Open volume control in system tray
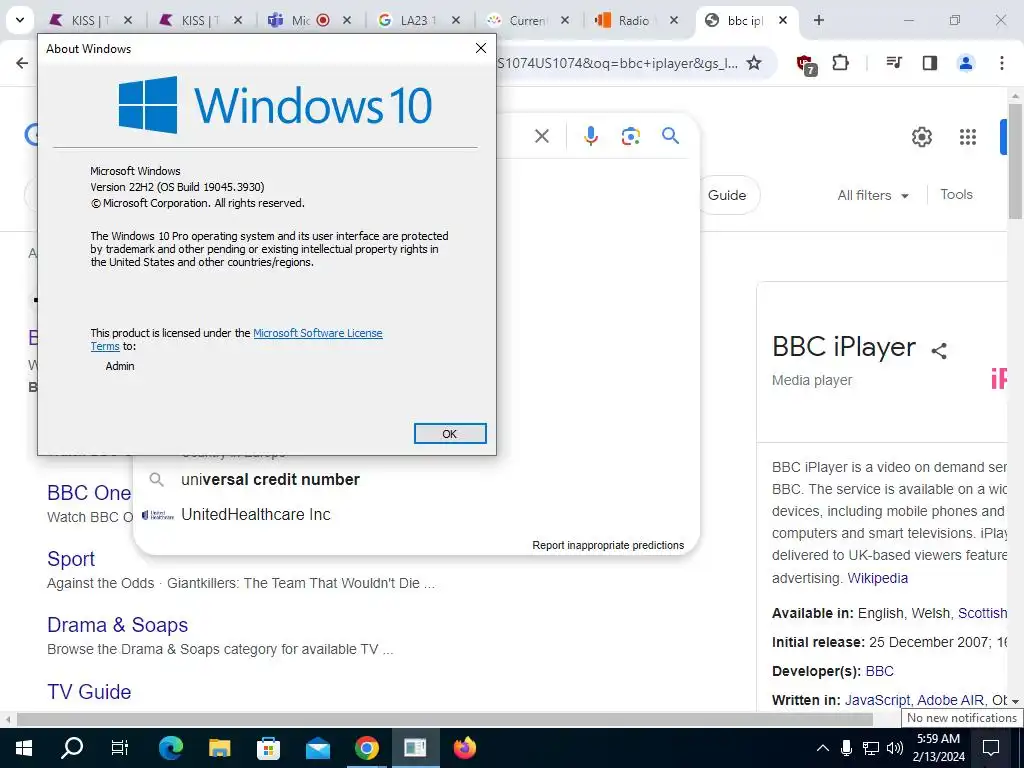 [x=895, y=748]
